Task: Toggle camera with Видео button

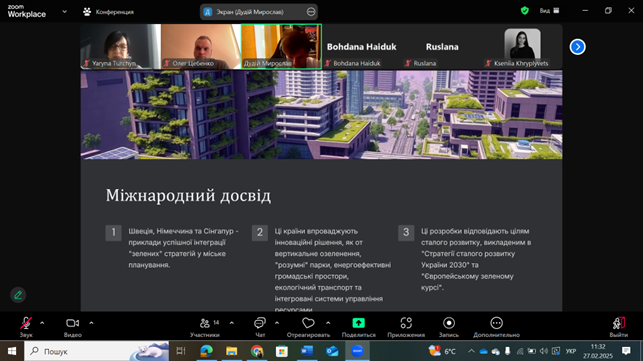Action: pyautogui.click(x=73, y=327)
